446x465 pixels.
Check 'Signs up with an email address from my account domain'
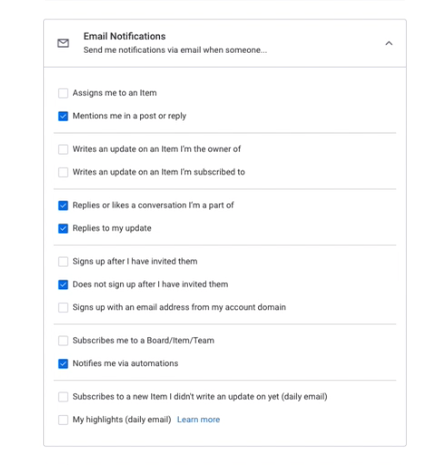pyautogui.click(x=63, y=307)
